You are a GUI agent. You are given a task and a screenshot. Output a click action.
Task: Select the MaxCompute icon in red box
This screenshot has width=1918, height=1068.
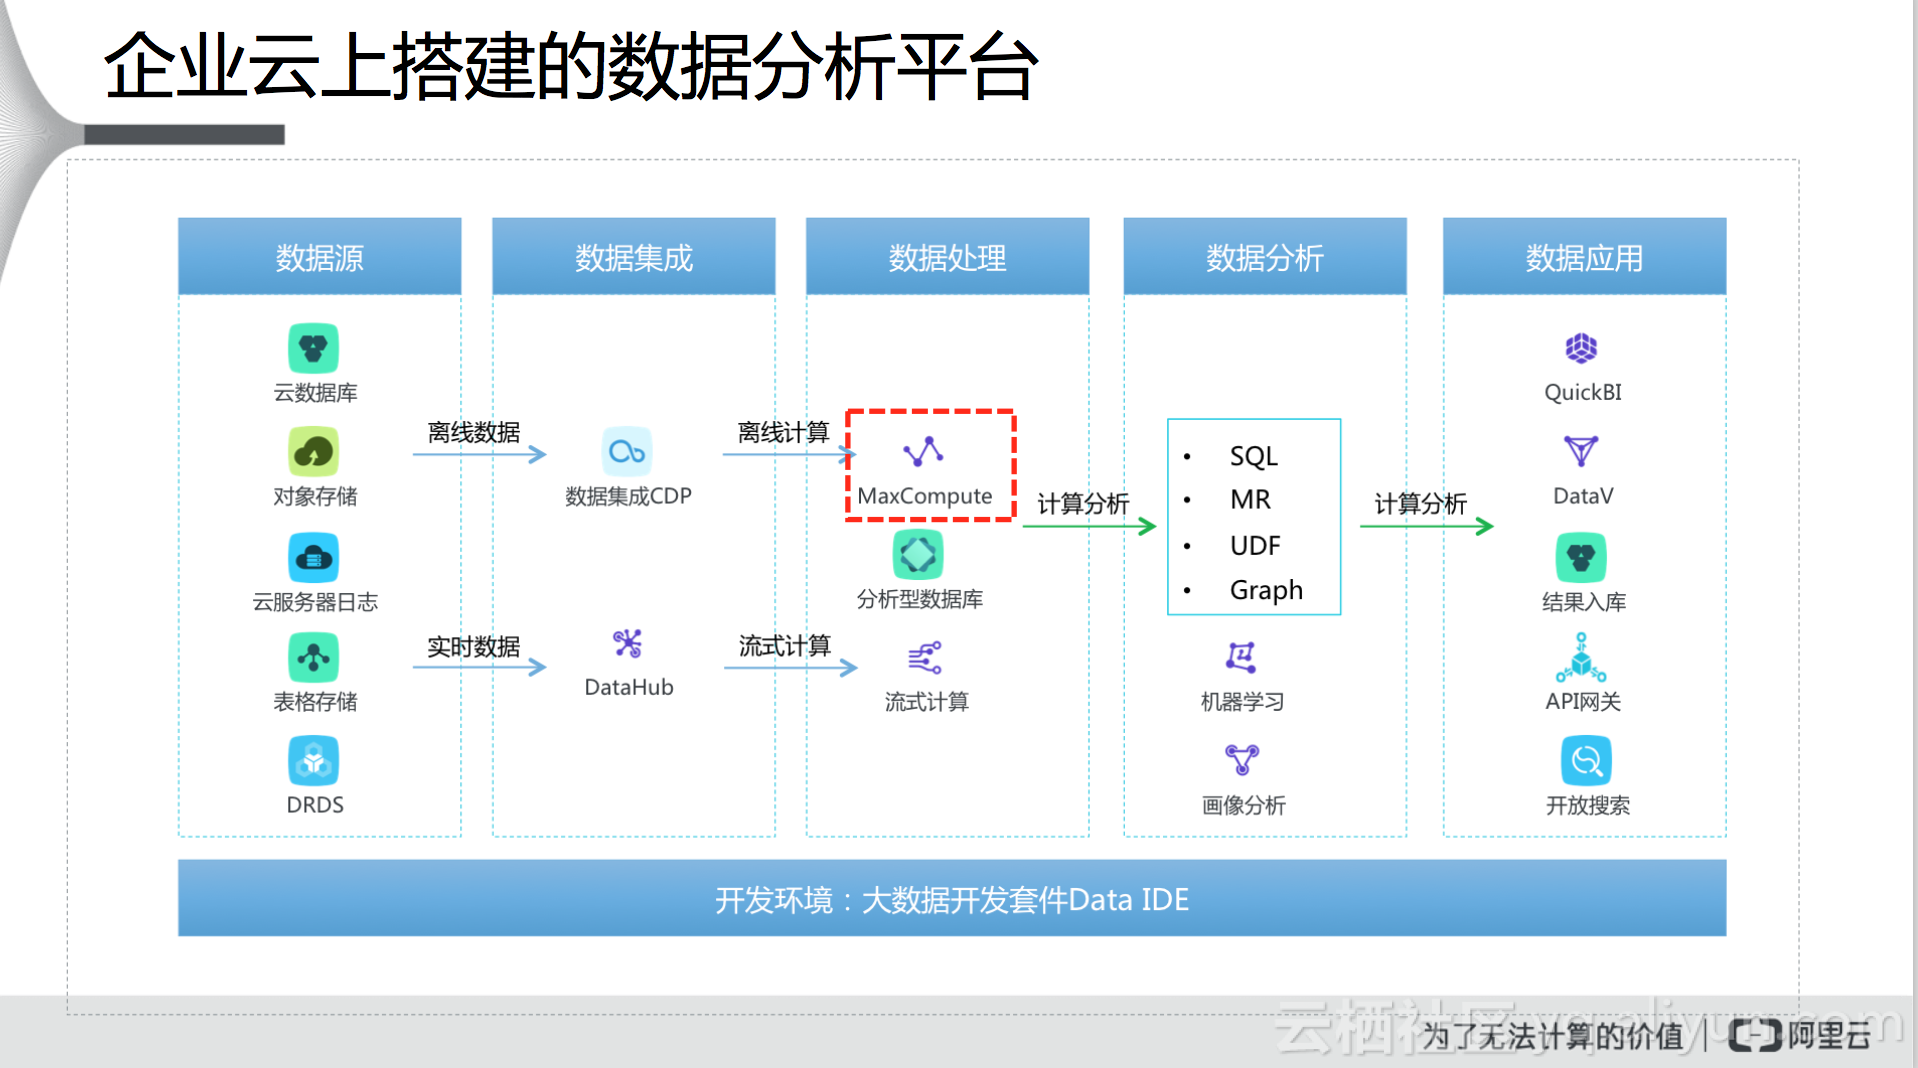923,452
